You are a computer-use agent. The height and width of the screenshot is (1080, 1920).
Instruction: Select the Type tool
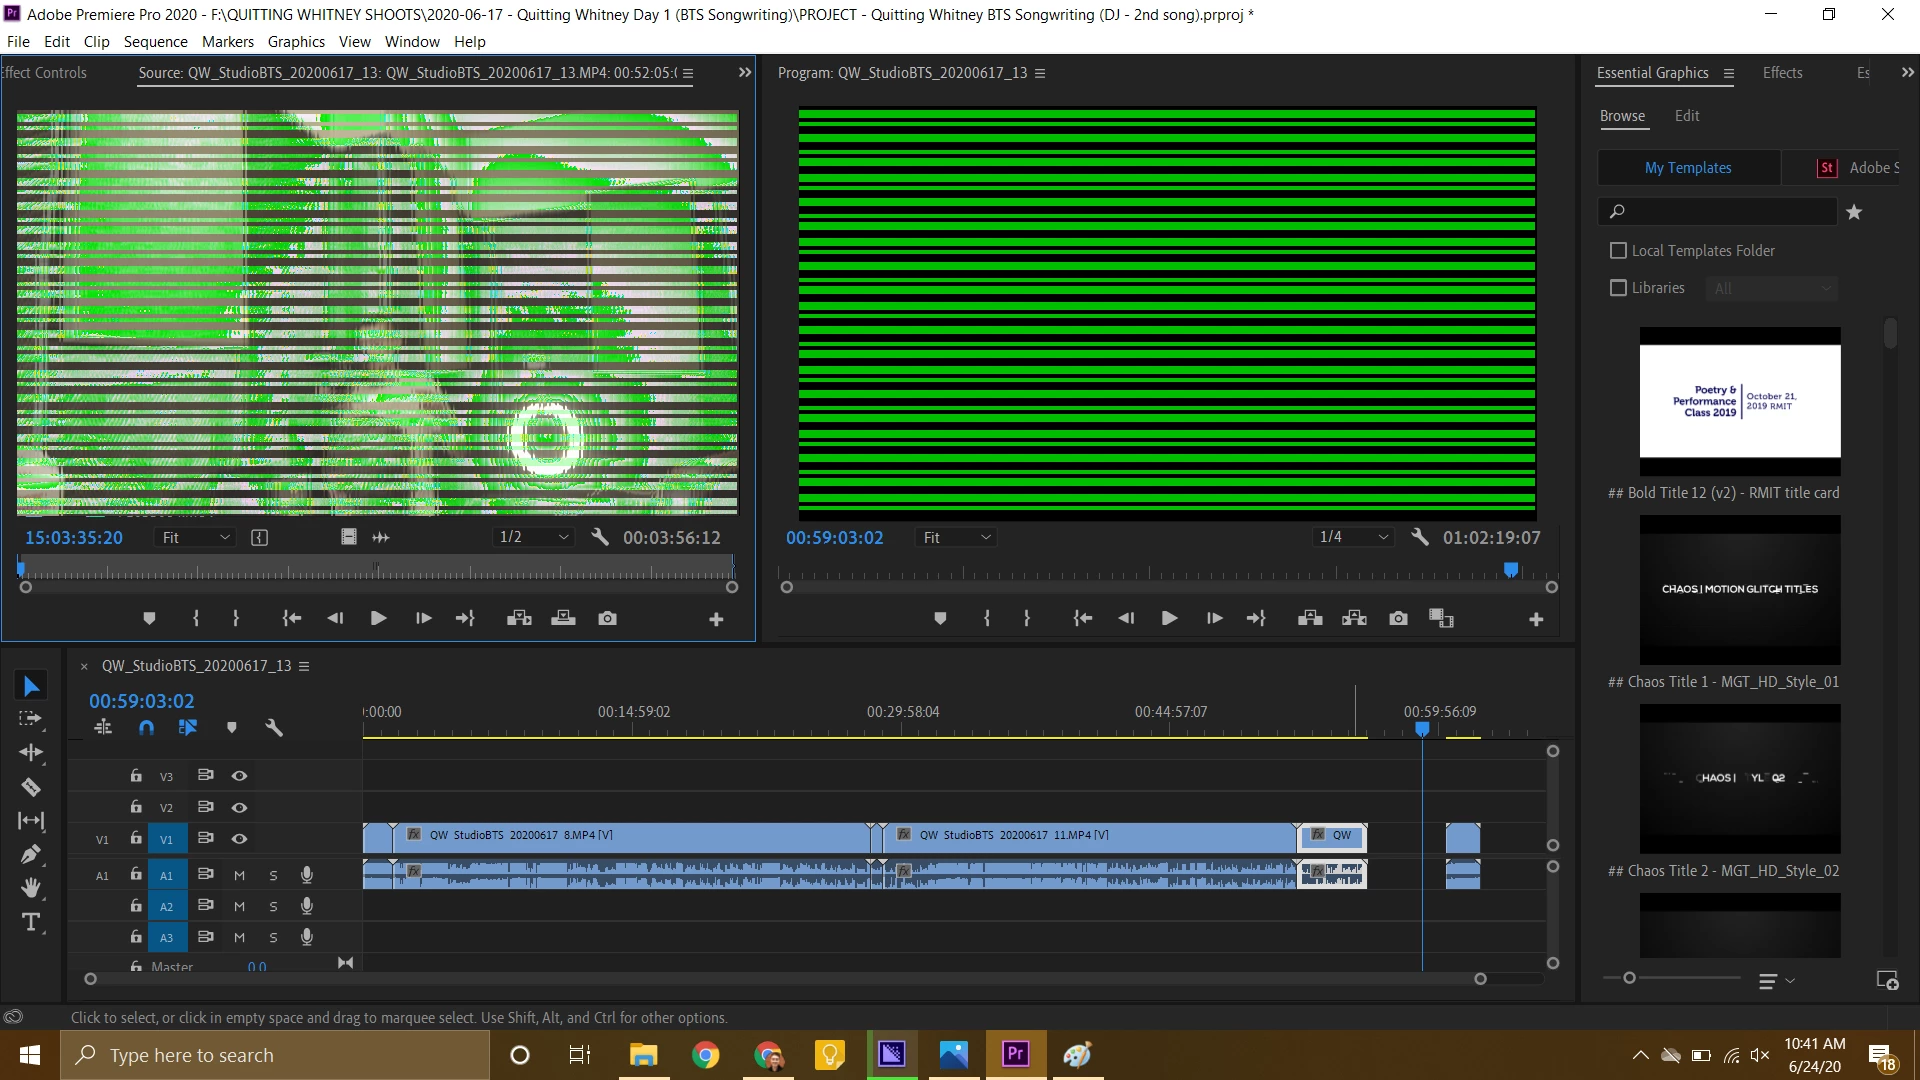31,922
